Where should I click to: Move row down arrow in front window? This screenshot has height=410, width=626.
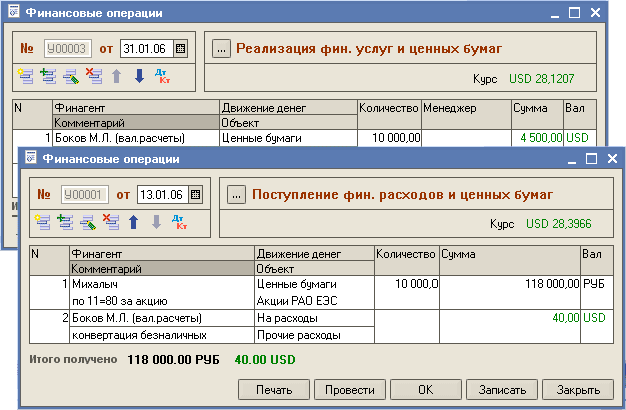tap(156, 222)
